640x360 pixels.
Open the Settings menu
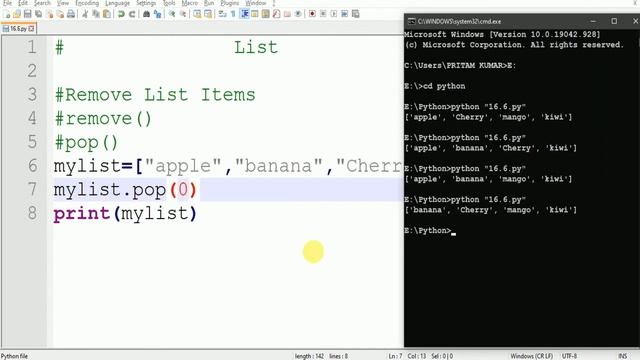pyautogui.click(x=146, y=3)
